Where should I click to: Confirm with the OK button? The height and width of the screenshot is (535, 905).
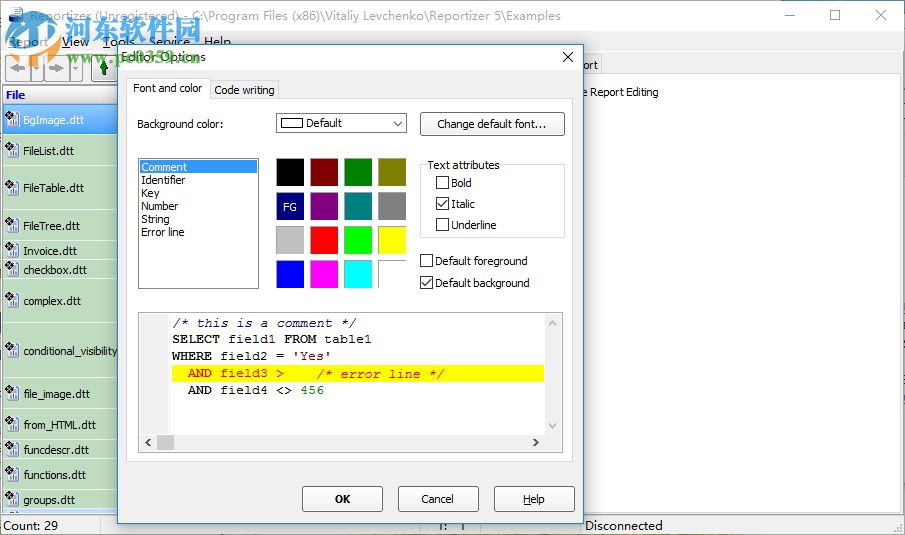(342, 499)
